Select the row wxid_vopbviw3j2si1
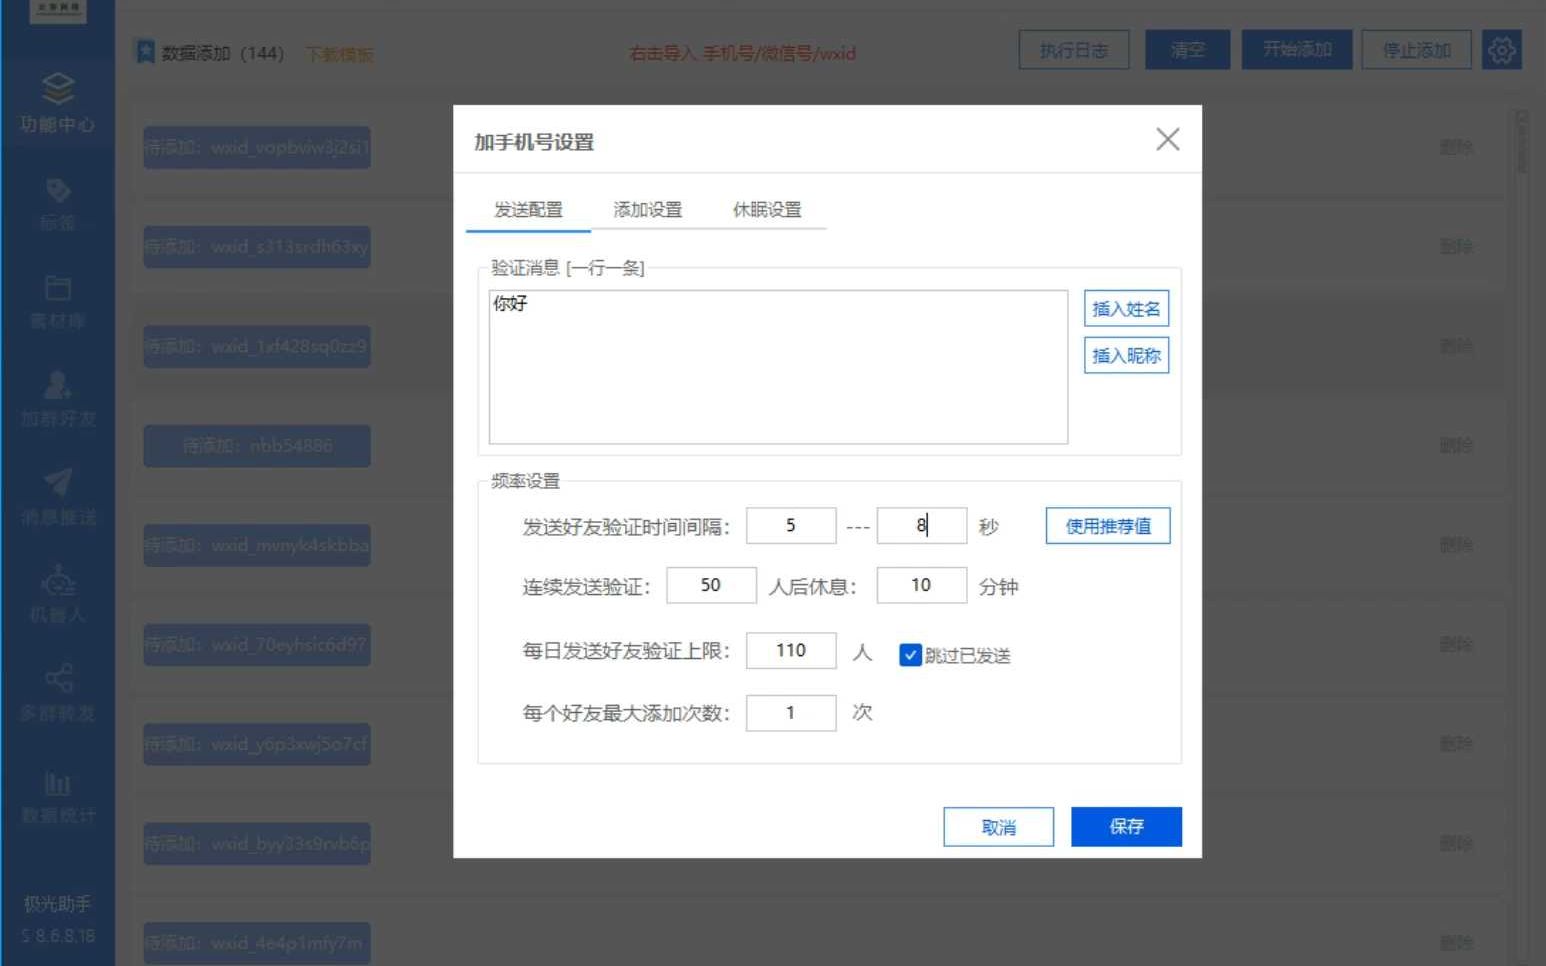Image resolution: width=1546 pixels, height=966 pixels. [x=257, y=147]
